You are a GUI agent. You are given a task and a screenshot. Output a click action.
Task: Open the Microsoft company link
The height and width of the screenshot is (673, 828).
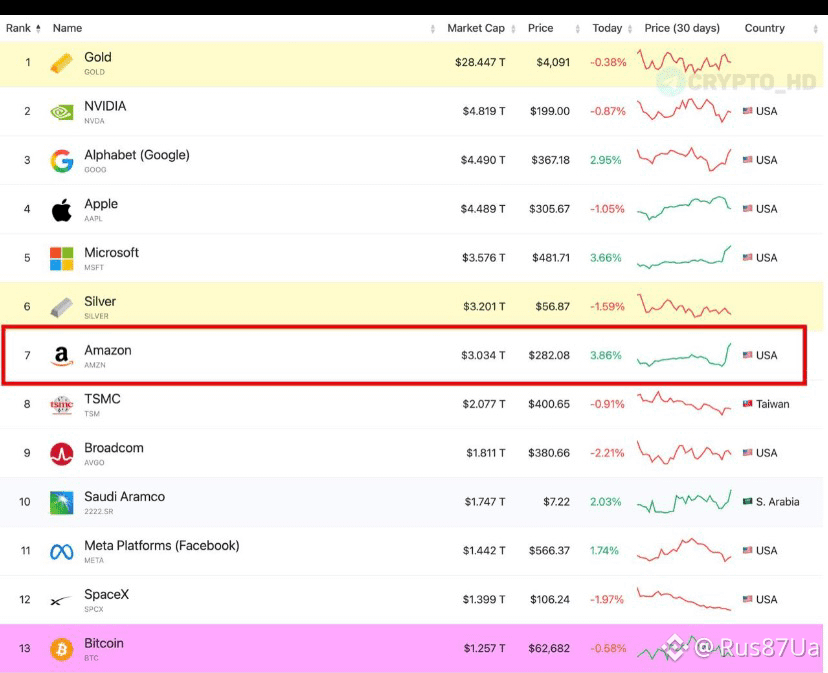tap(111, 253)
